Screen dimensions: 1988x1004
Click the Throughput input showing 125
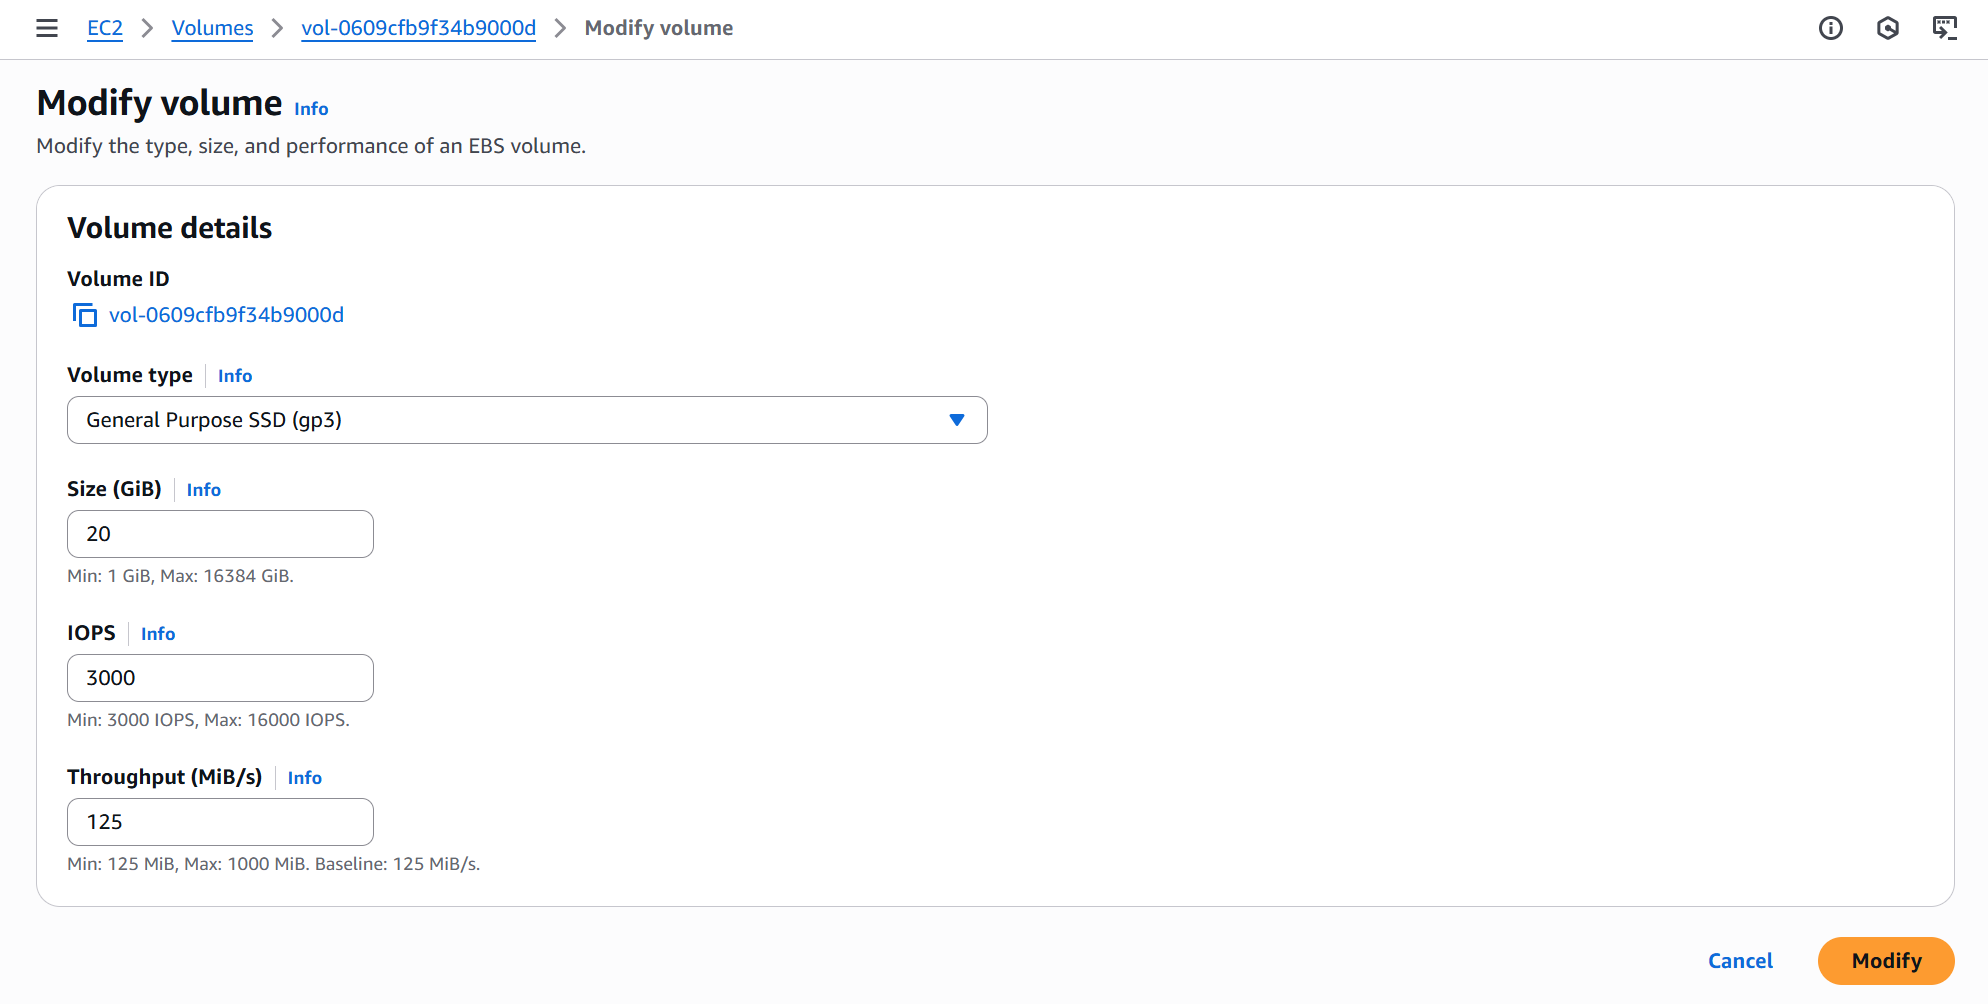220,822
